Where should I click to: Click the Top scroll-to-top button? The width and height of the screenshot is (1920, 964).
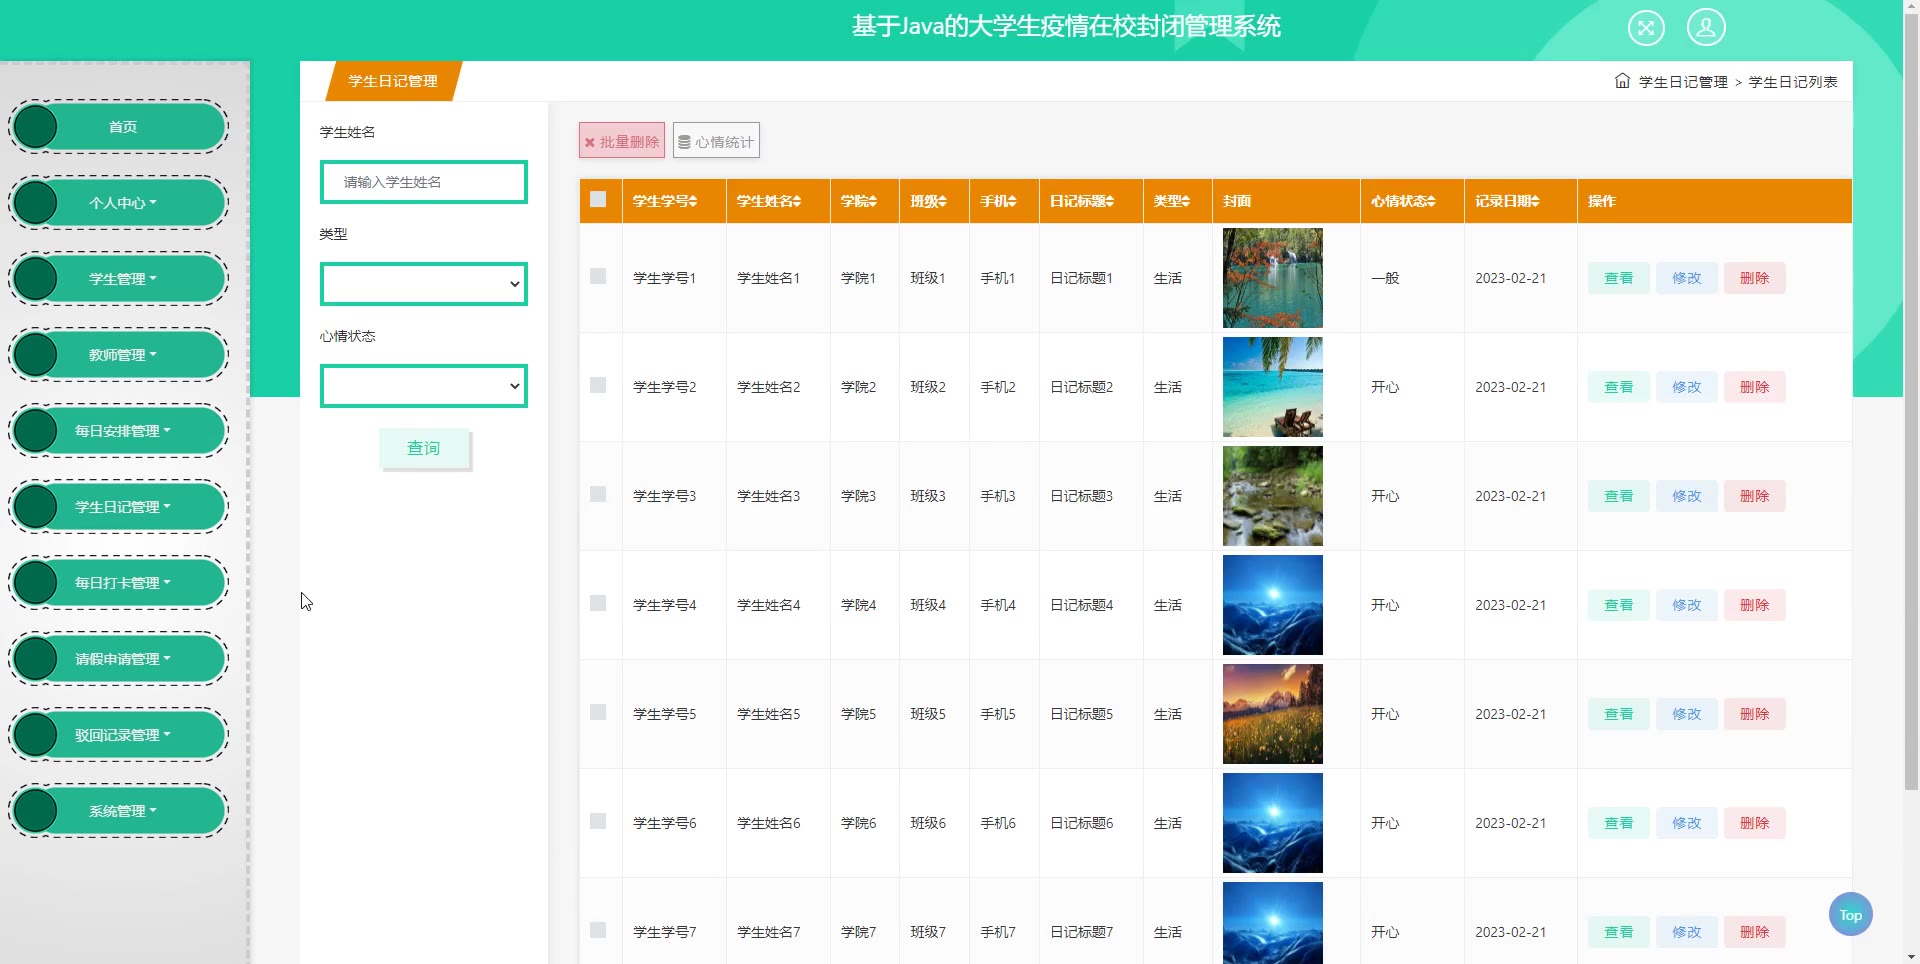(x=1850, y=914)
